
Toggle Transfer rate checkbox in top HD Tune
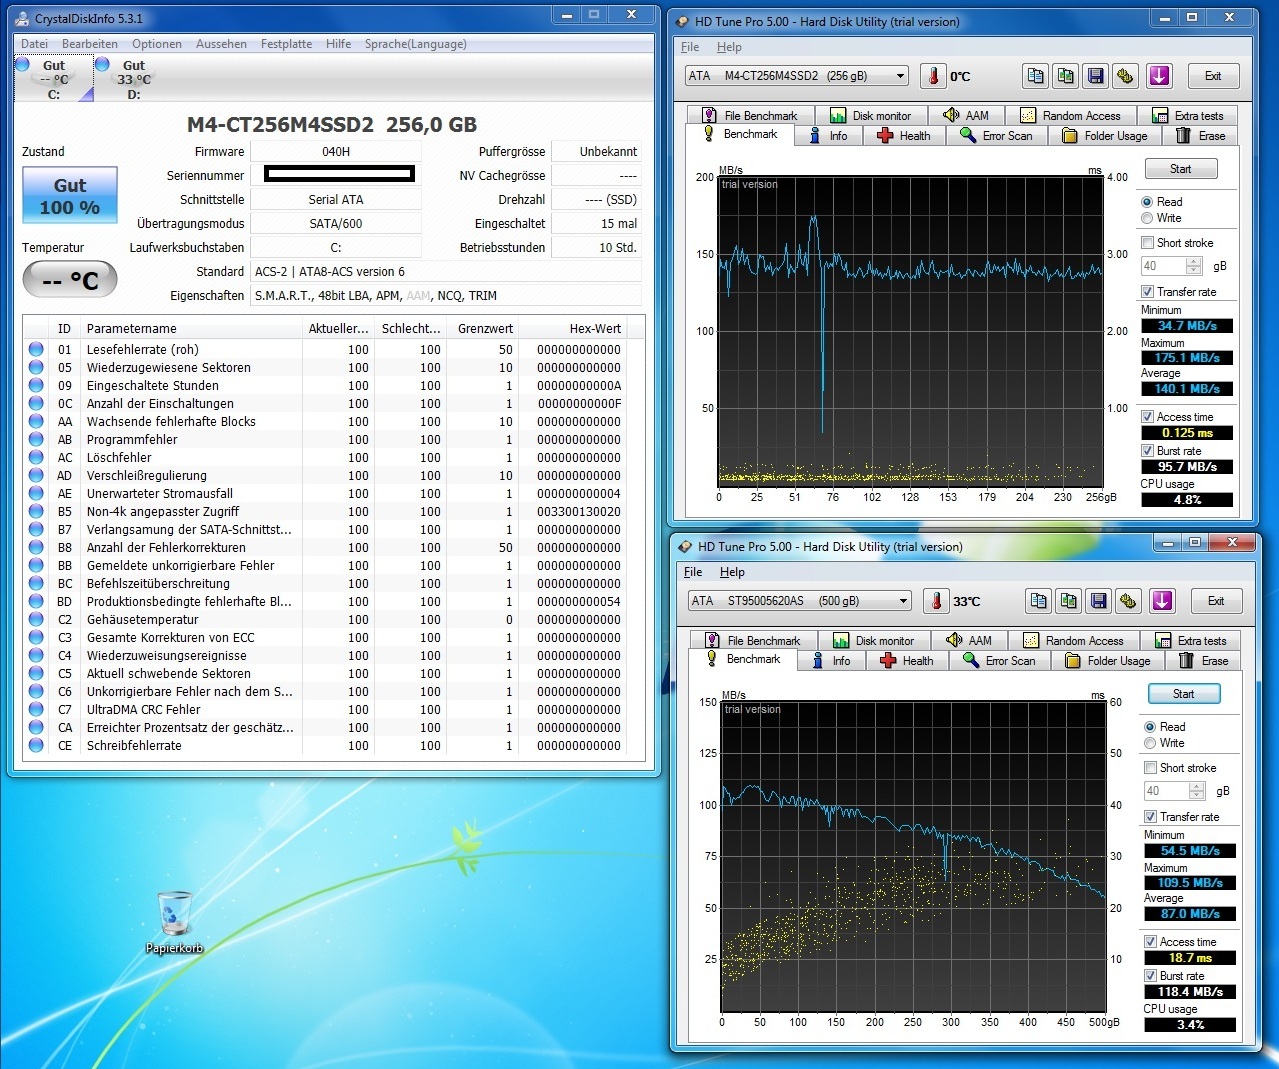[1147, 292]
